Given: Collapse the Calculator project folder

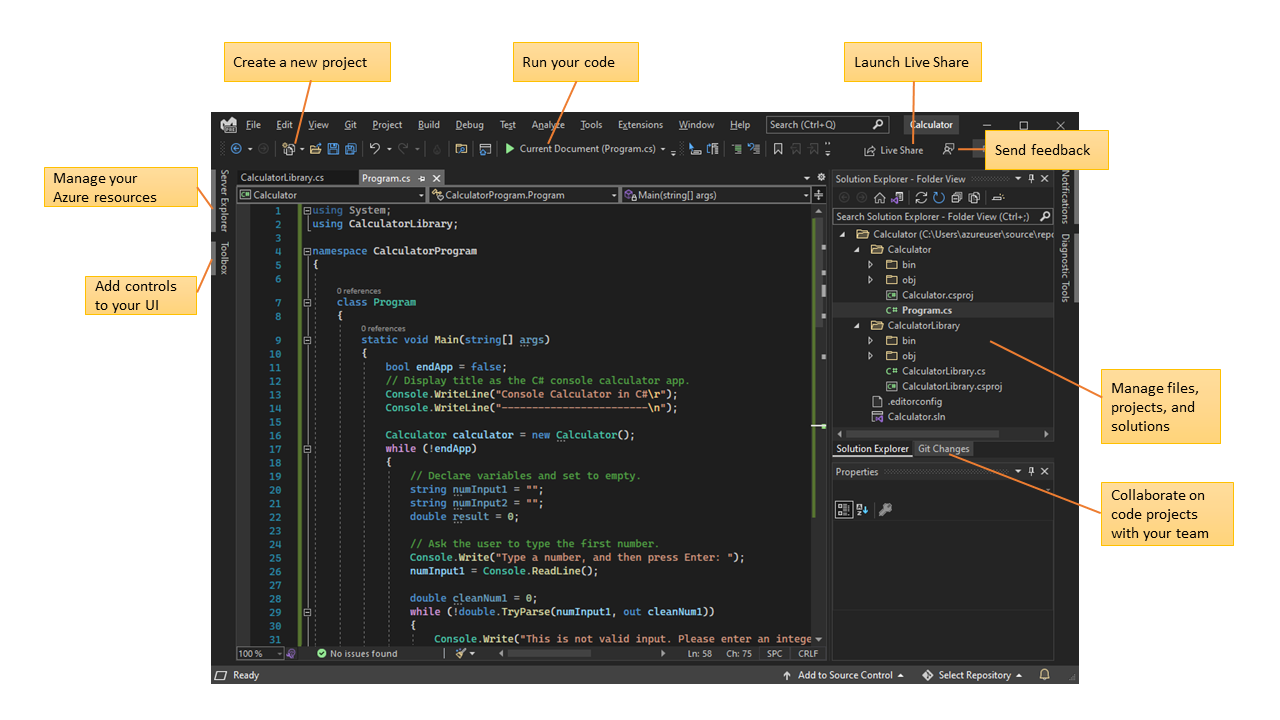Looking at the screenshot, I should 857,249.
